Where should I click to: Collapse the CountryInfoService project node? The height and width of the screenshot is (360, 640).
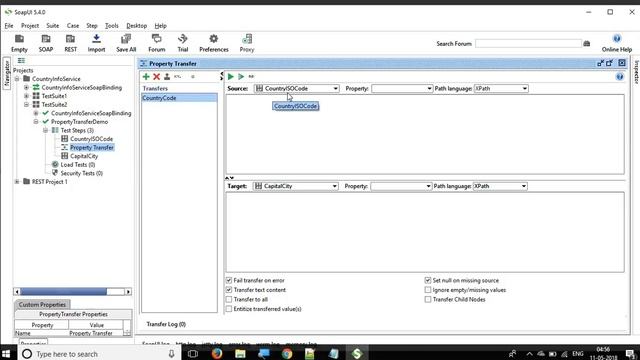[17, 79]
